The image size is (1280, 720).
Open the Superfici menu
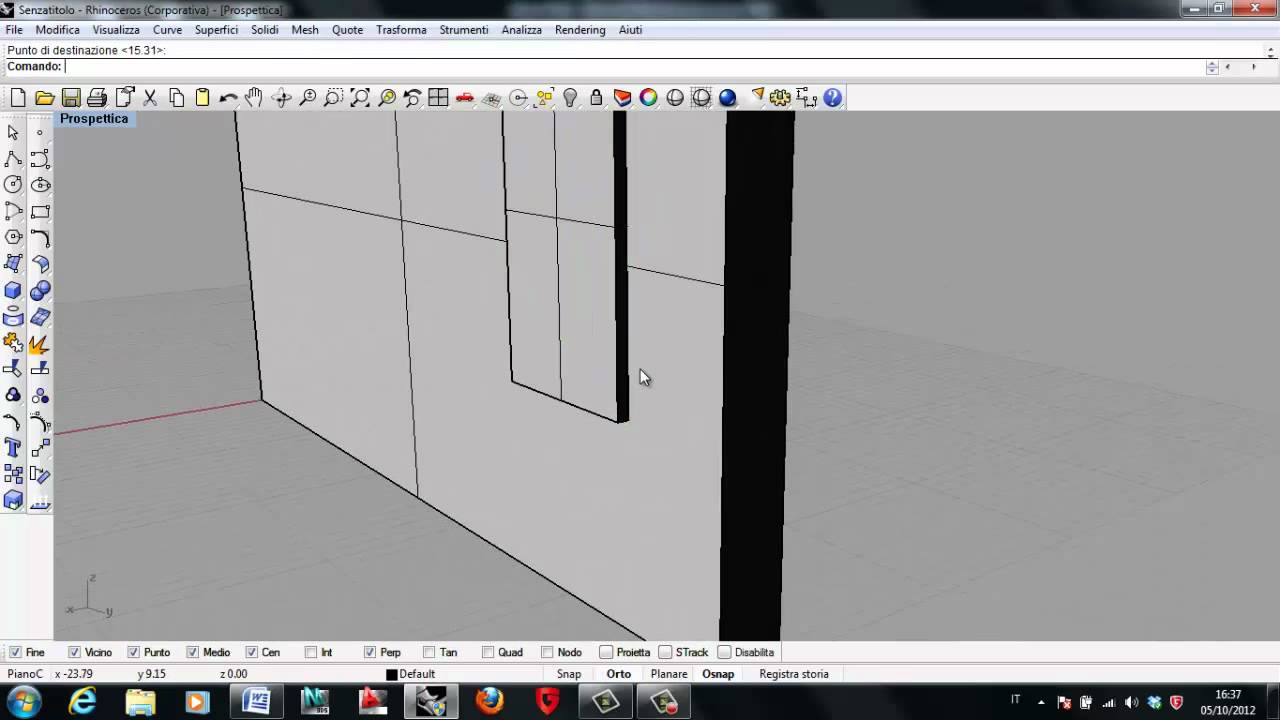[216, 30]
